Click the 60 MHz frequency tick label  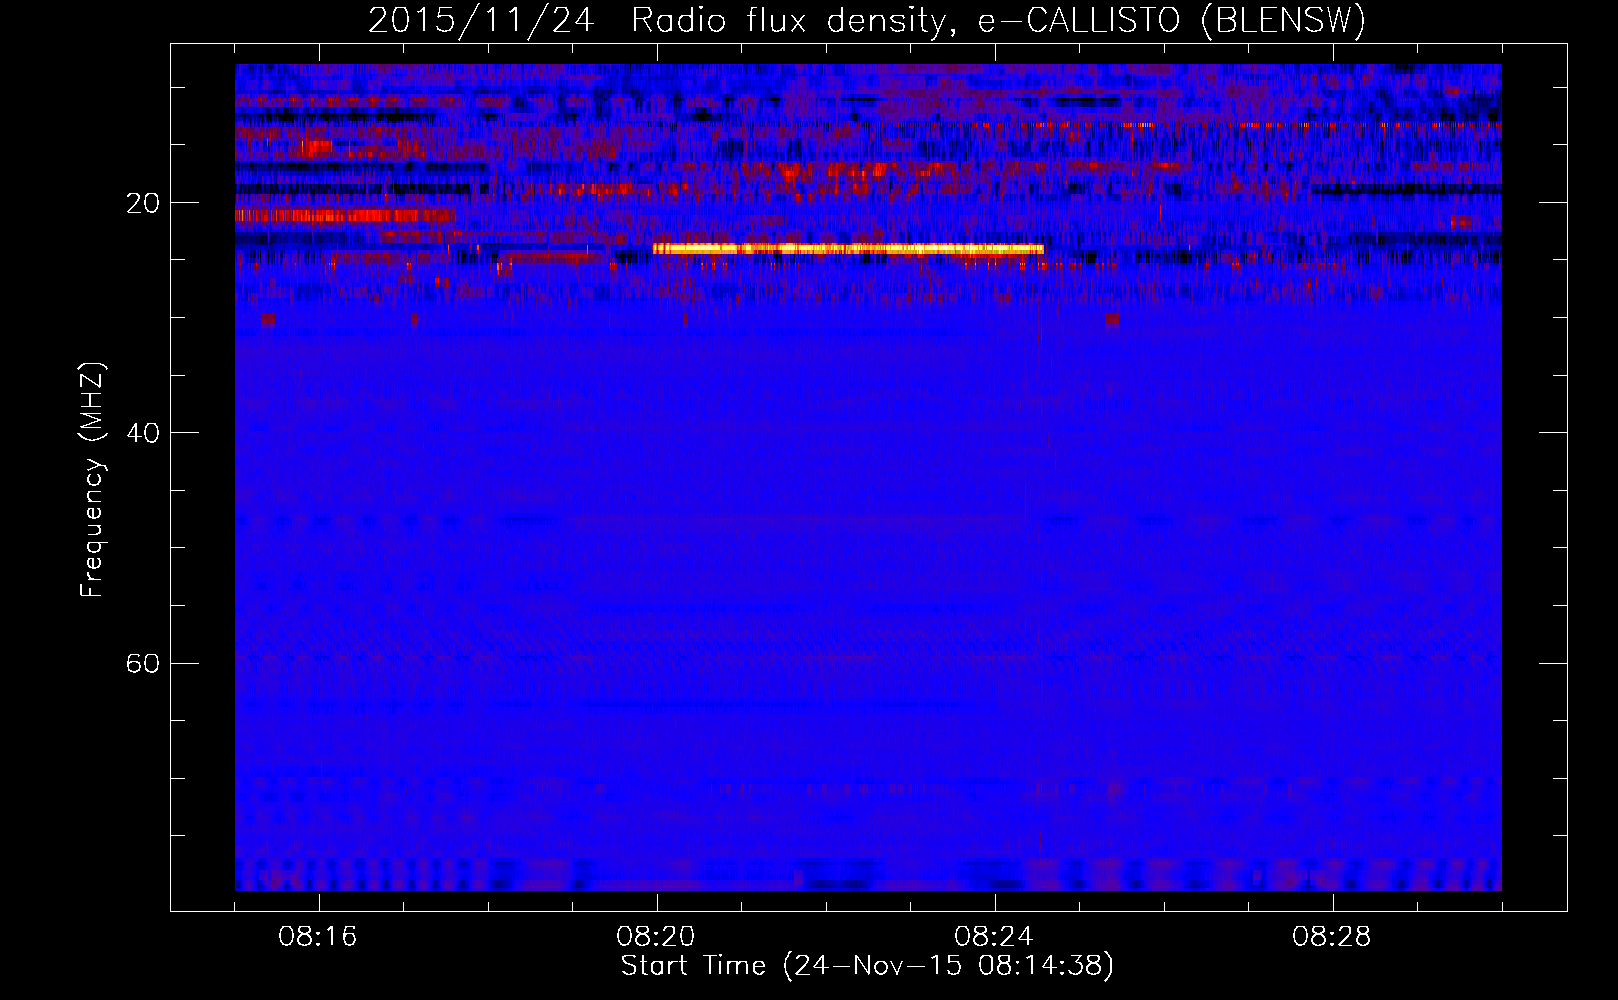[x=143, y=663]
